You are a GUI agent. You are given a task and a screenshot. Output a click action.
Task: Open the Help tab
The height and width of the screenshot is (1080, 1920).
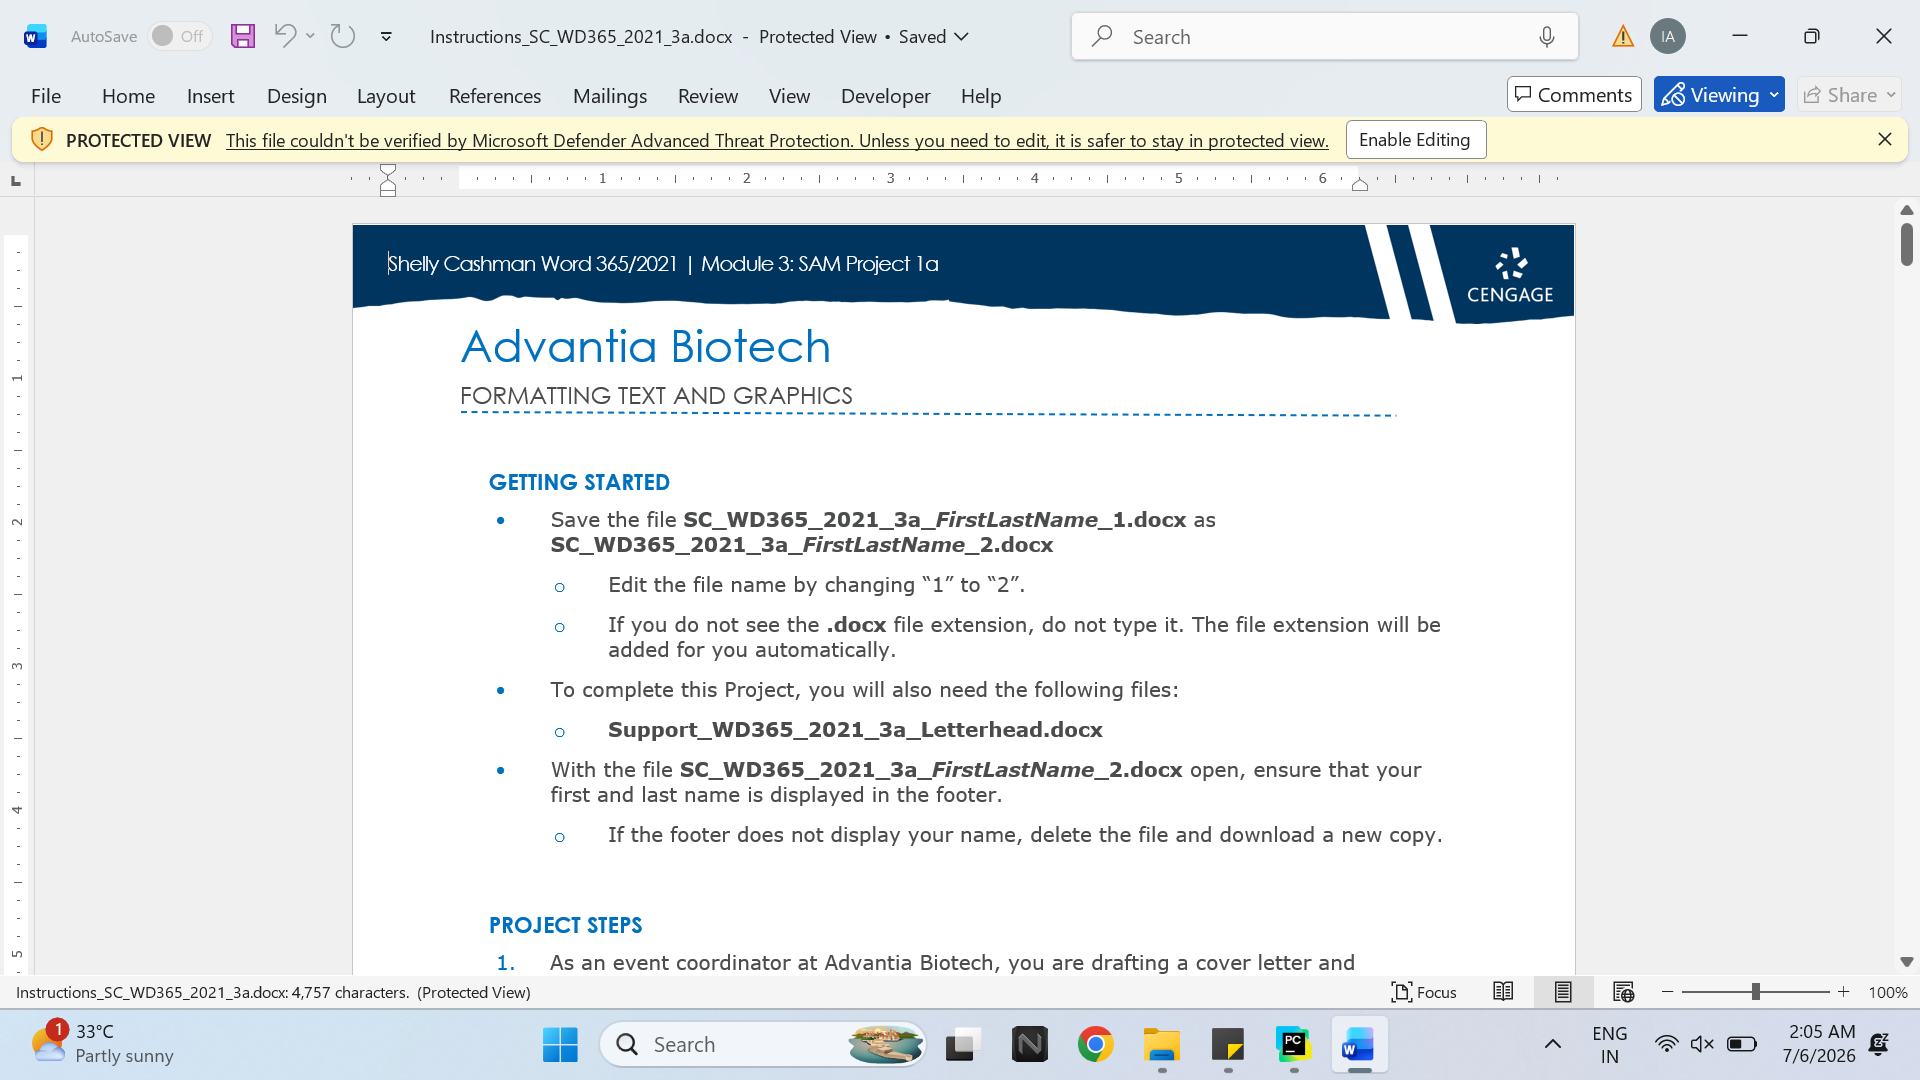[x=981, y=96]
